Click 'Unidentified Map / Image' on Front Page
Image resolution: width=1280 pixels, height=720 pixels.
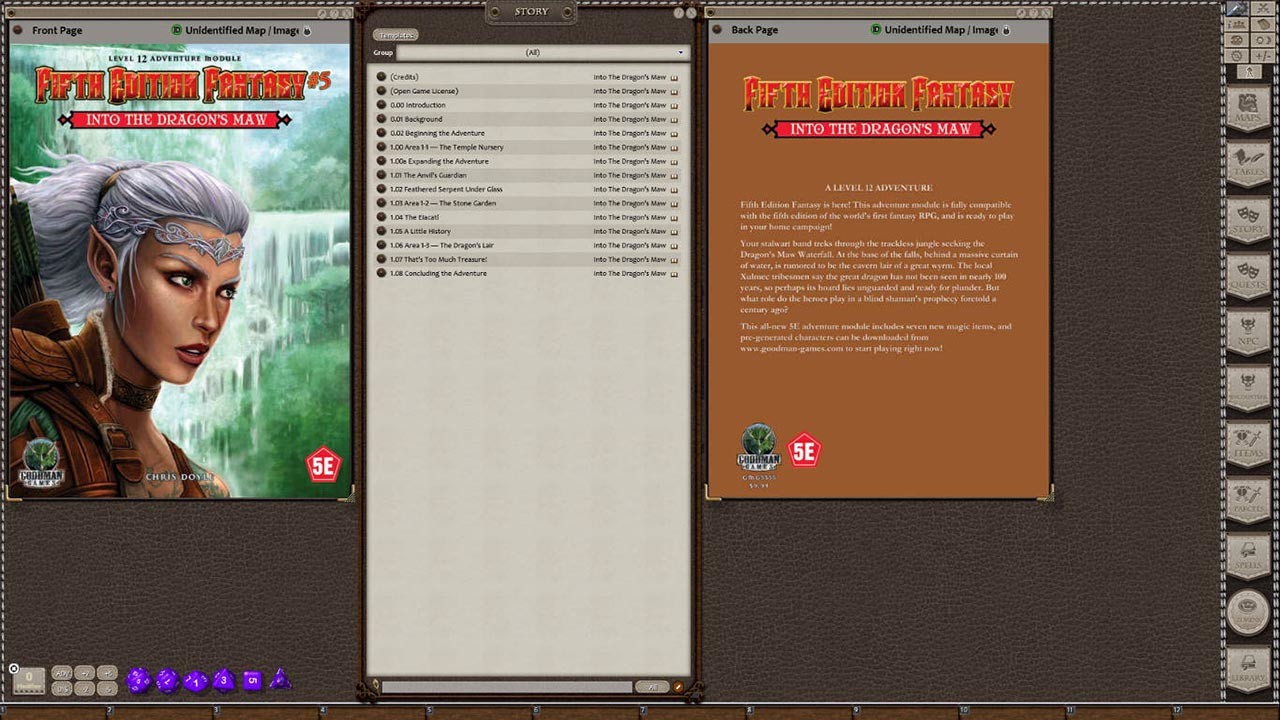click(x=242, y=30)
